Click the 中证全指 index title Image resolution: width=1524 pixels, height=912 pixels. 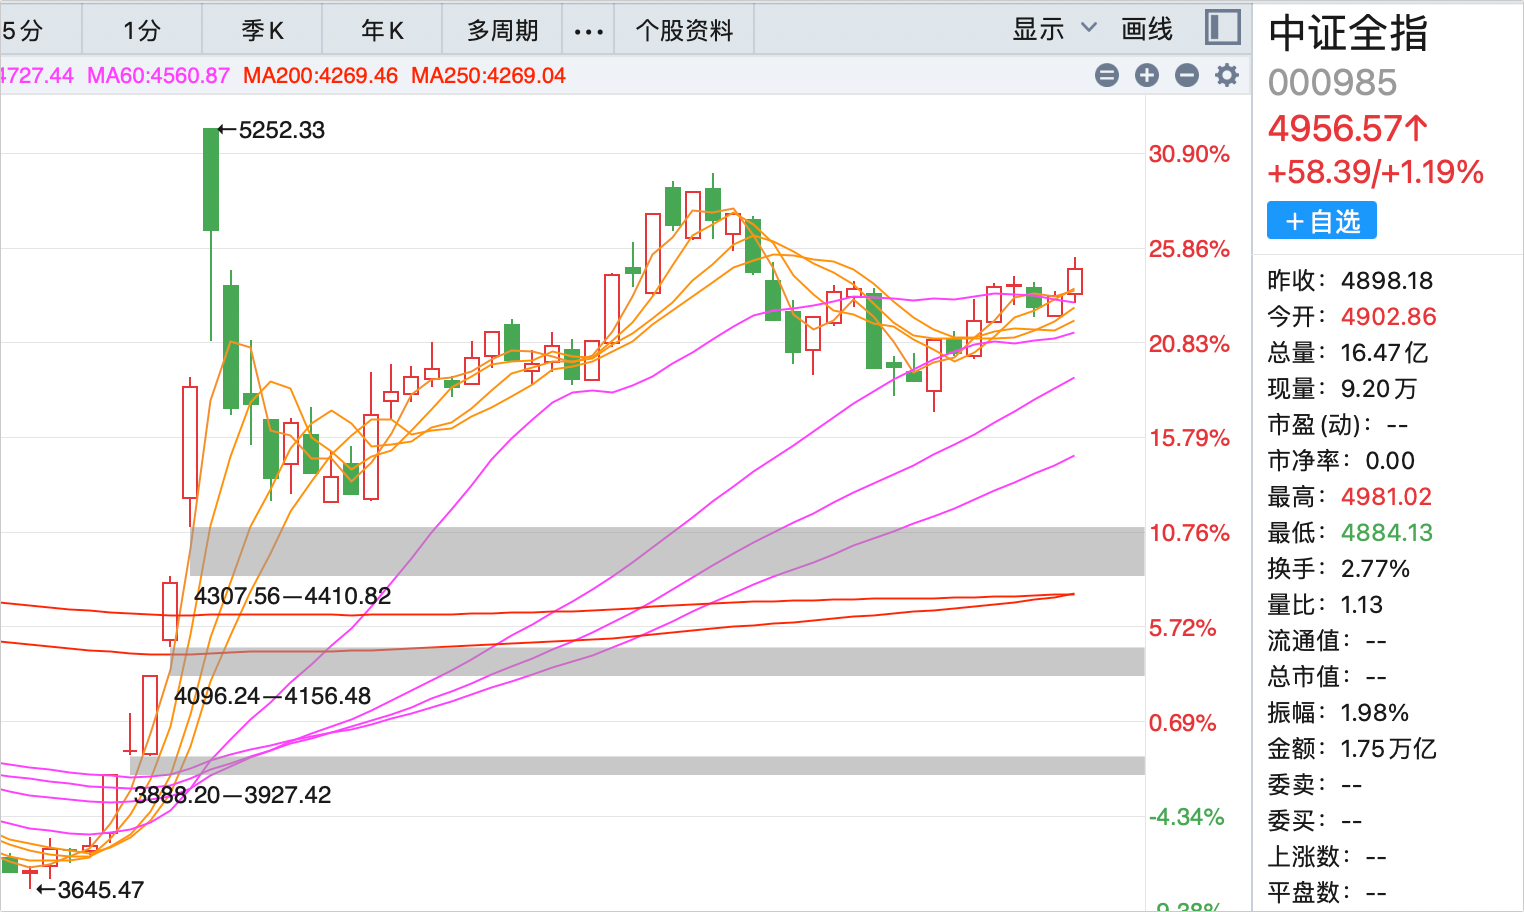(x=1347, y=33)
